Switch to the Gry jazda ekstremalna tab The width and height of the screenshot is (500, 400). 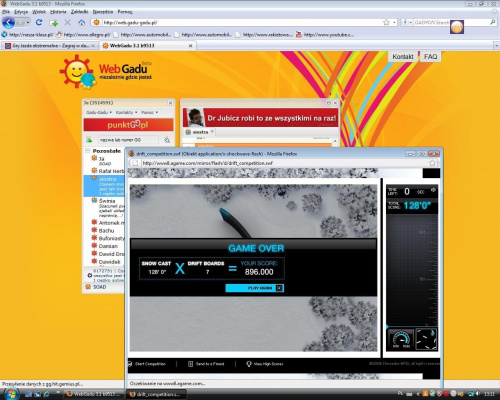[x=50, y=46]
